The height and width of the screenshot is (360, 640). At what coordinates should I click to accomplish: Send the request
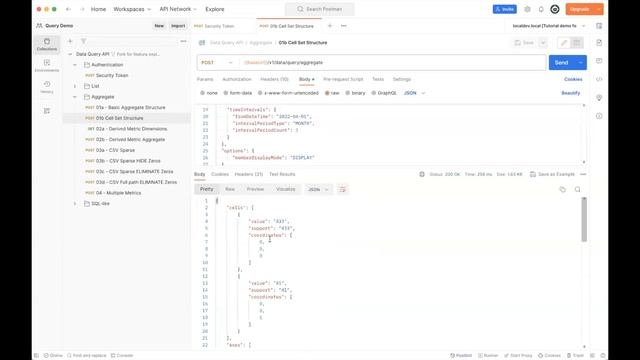point(561,62)
